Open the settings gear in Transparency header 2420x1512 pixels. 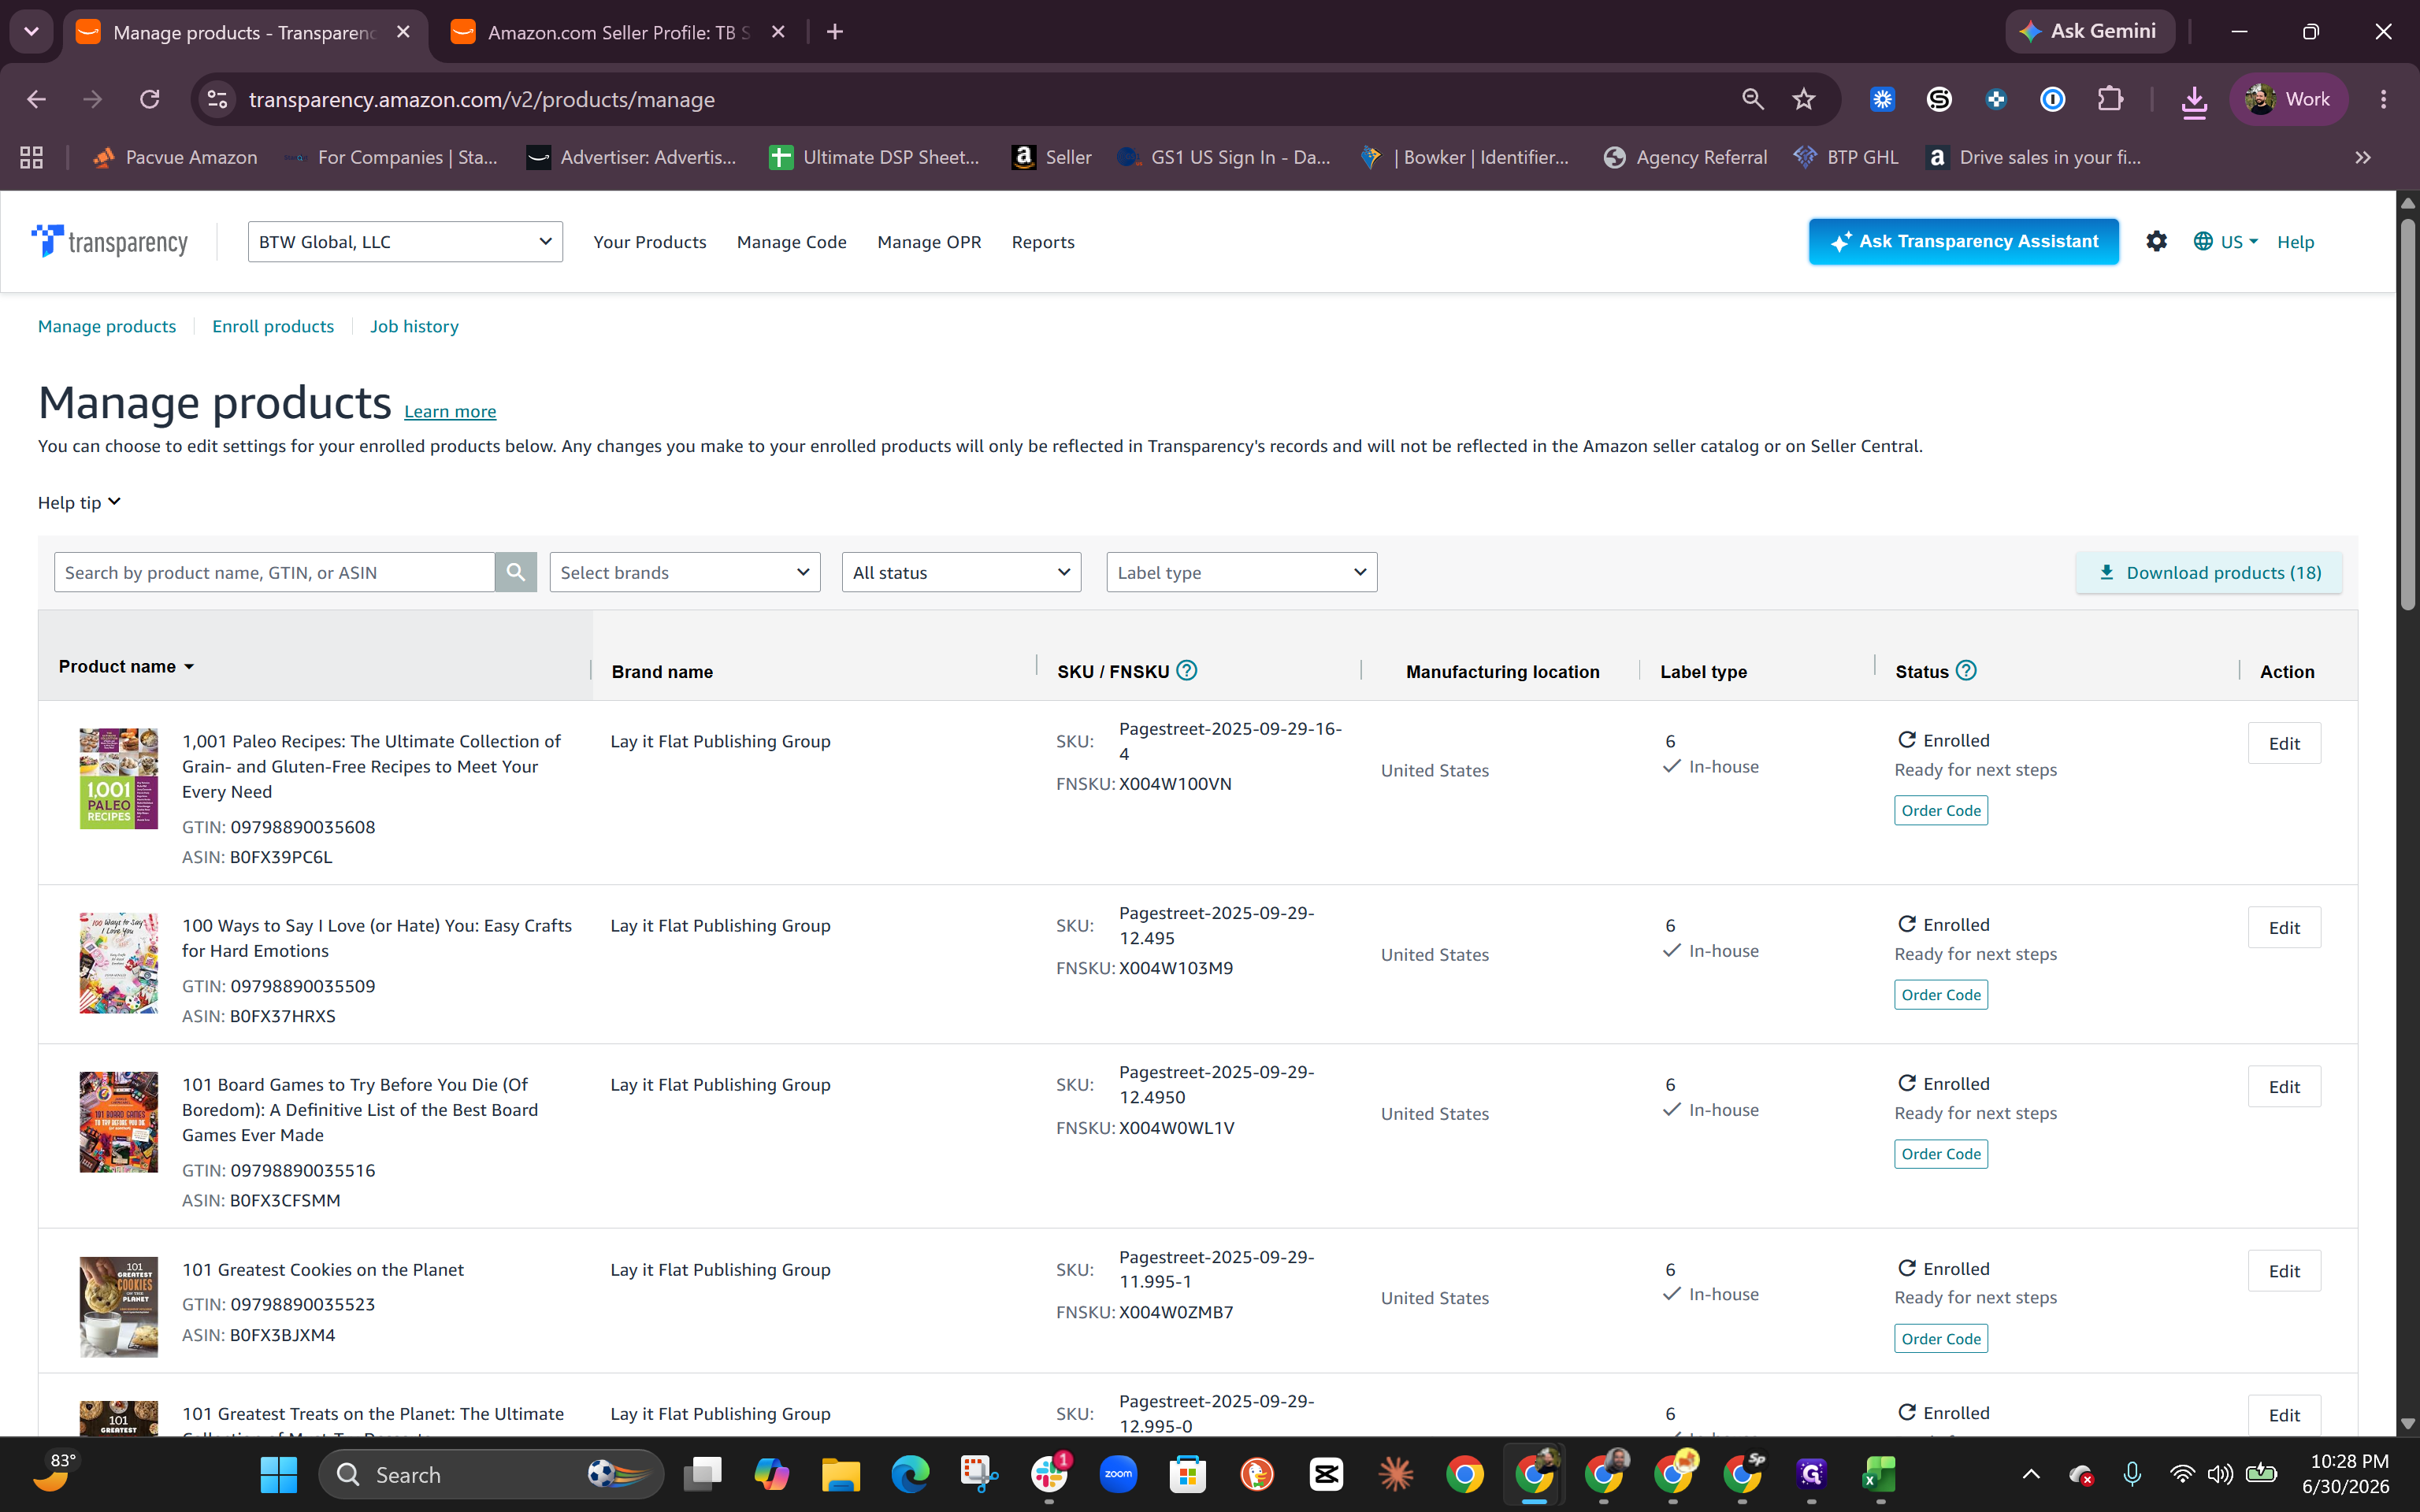(x=2156, y=241)
